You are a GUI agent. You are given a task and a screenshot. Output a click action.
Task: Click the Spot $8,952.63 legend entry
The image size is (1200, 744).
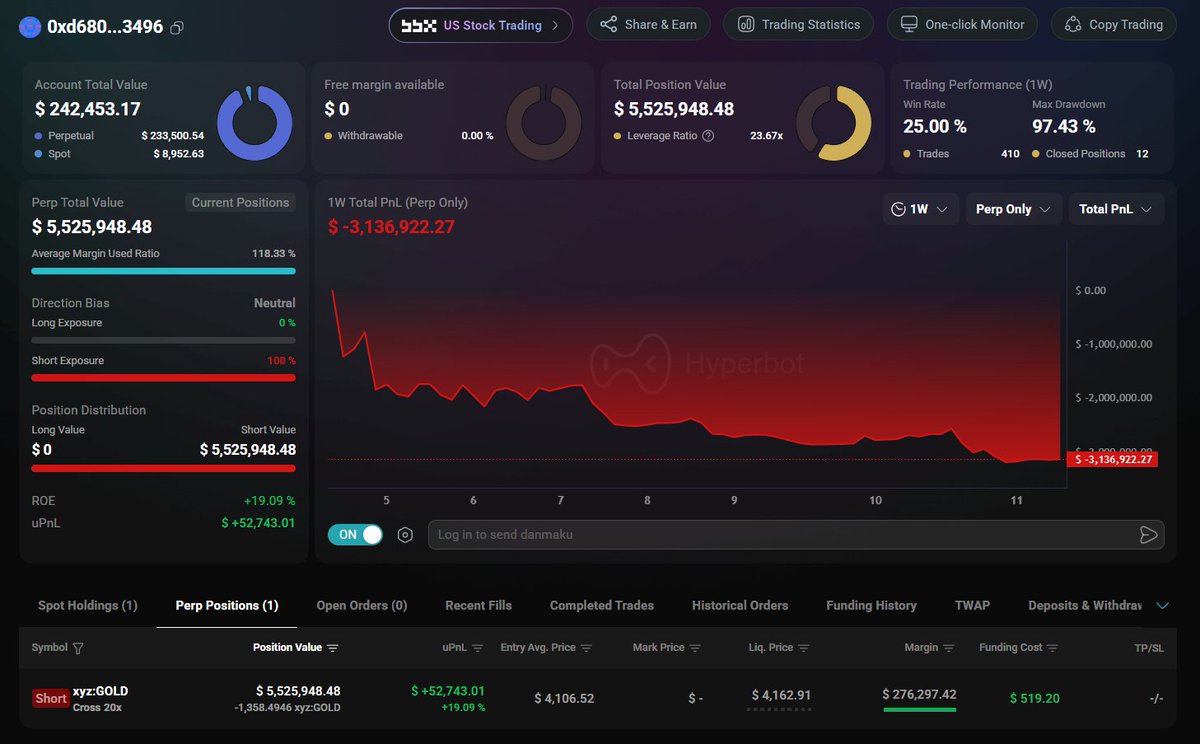point(119,154)
